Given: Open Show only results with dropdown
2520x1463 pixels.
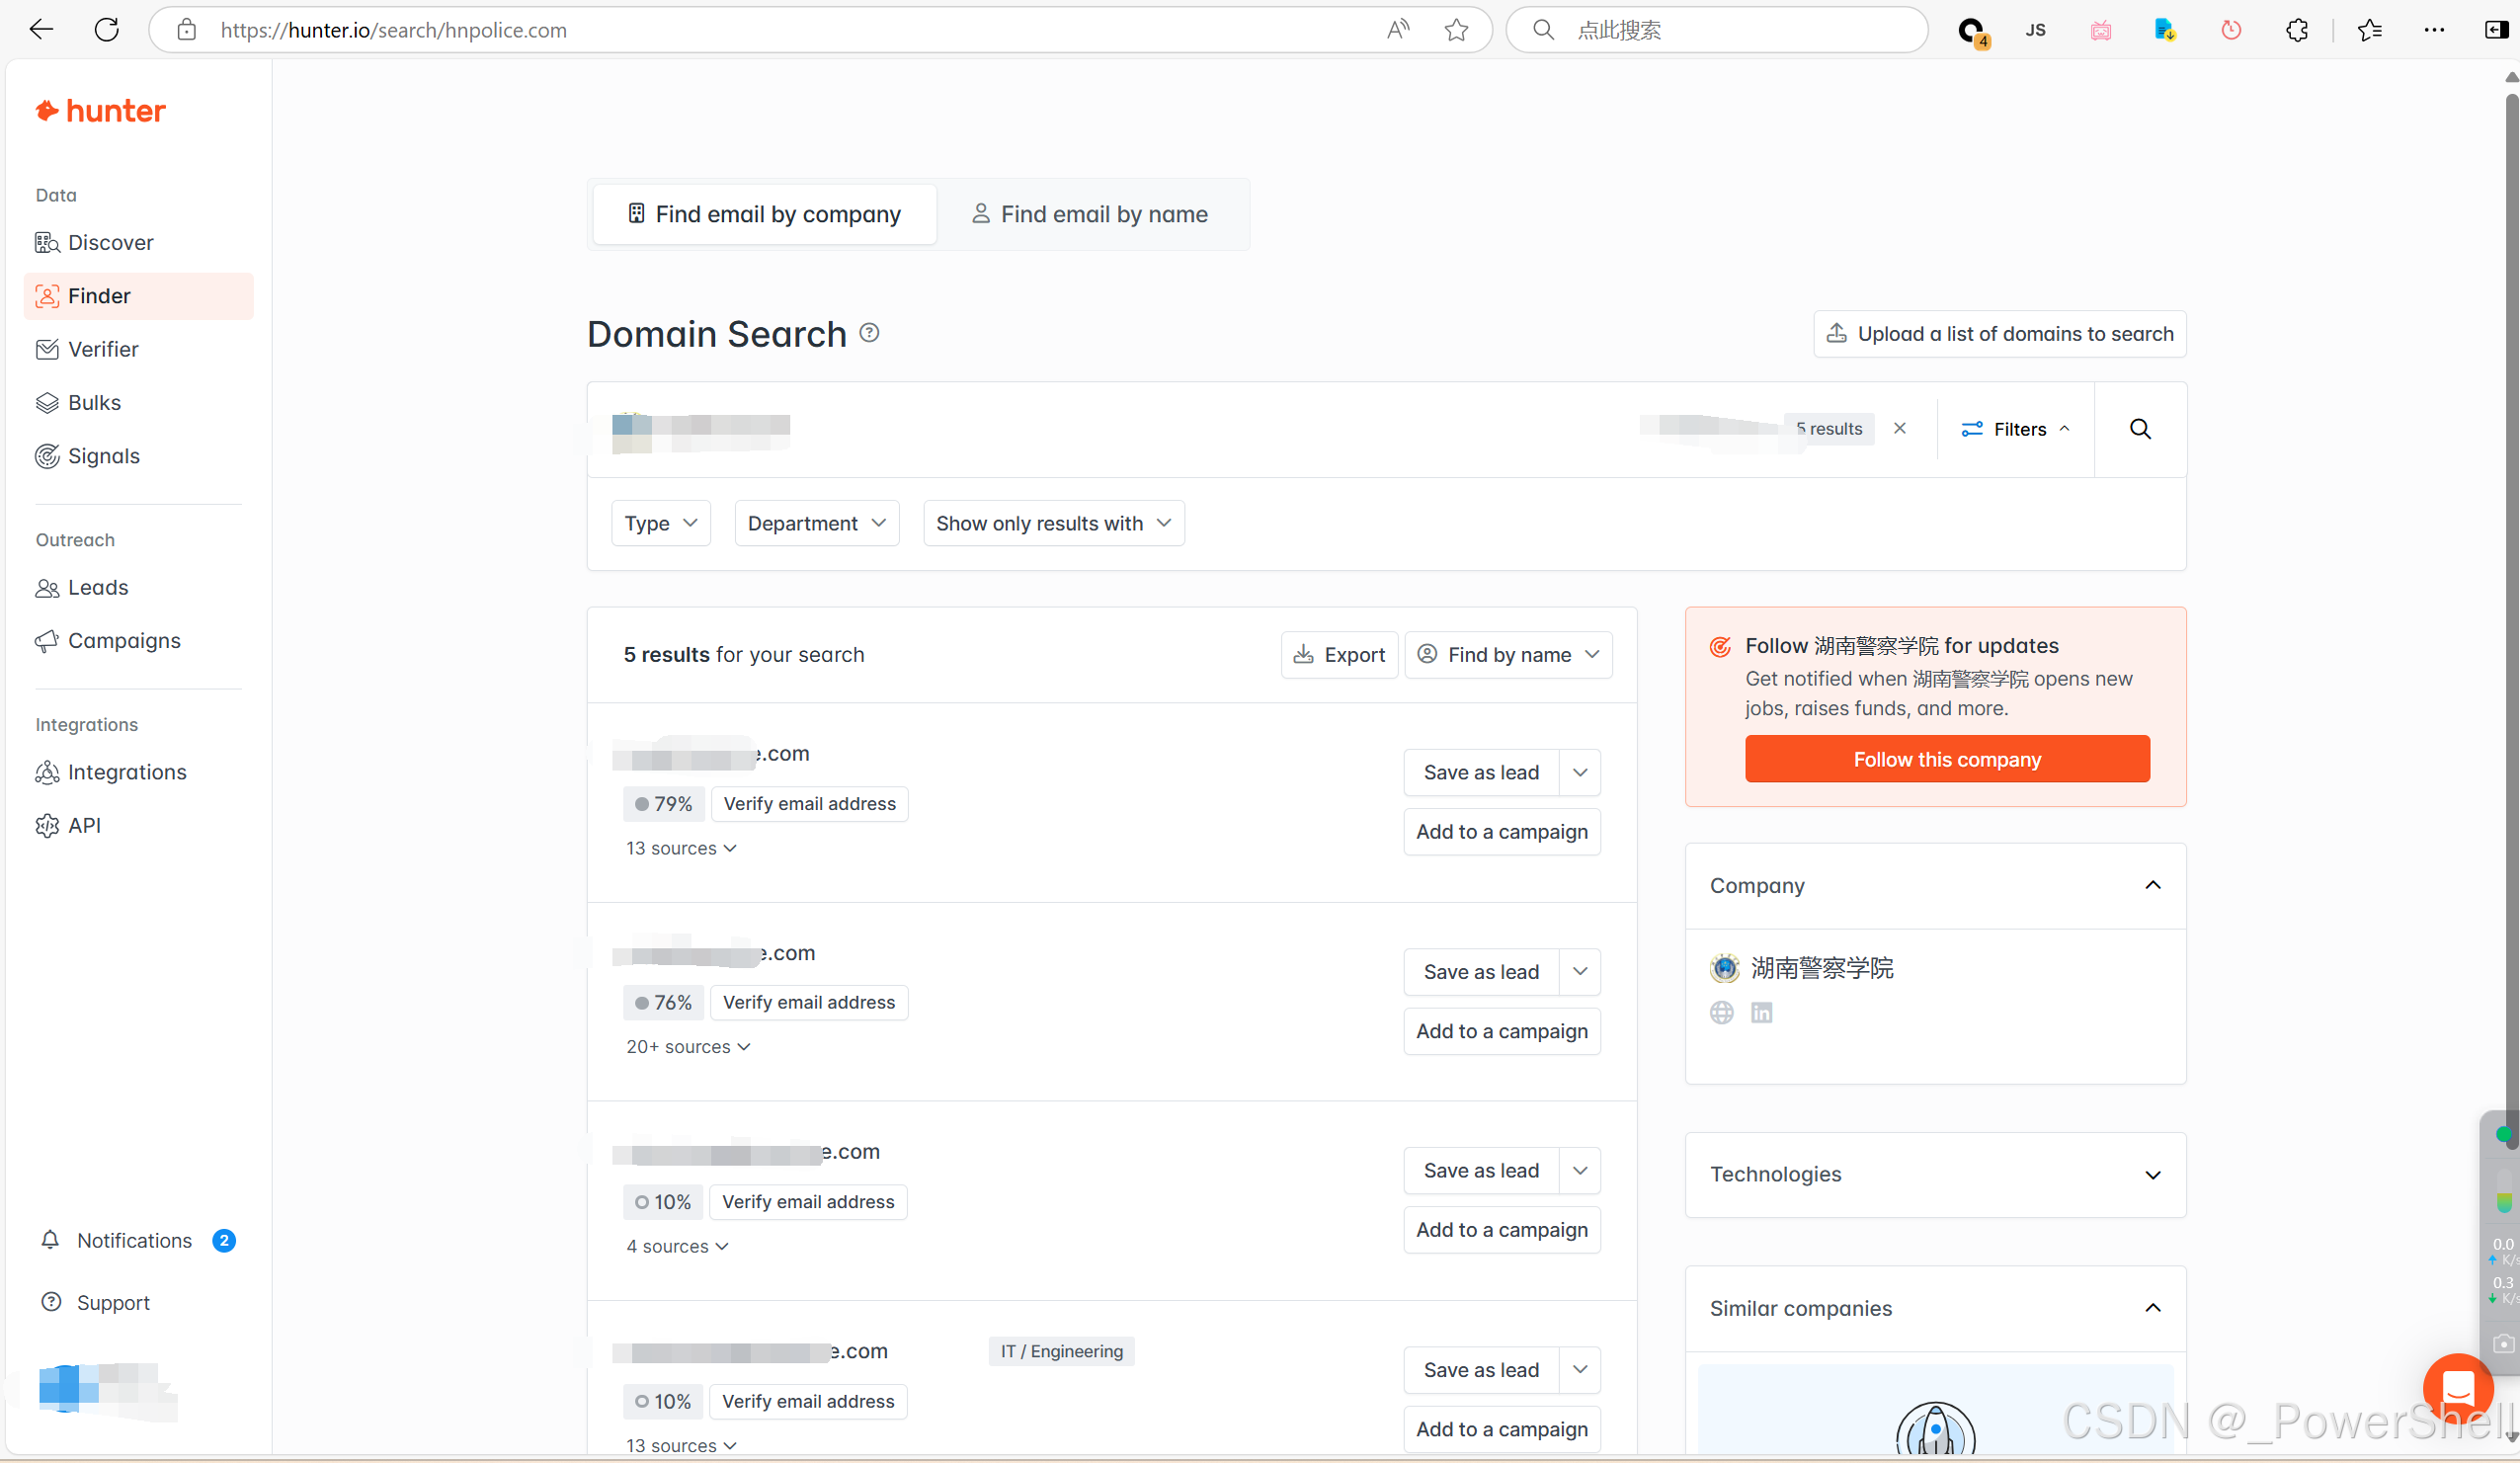Looking at the screenshot, I should (1052, 523).
